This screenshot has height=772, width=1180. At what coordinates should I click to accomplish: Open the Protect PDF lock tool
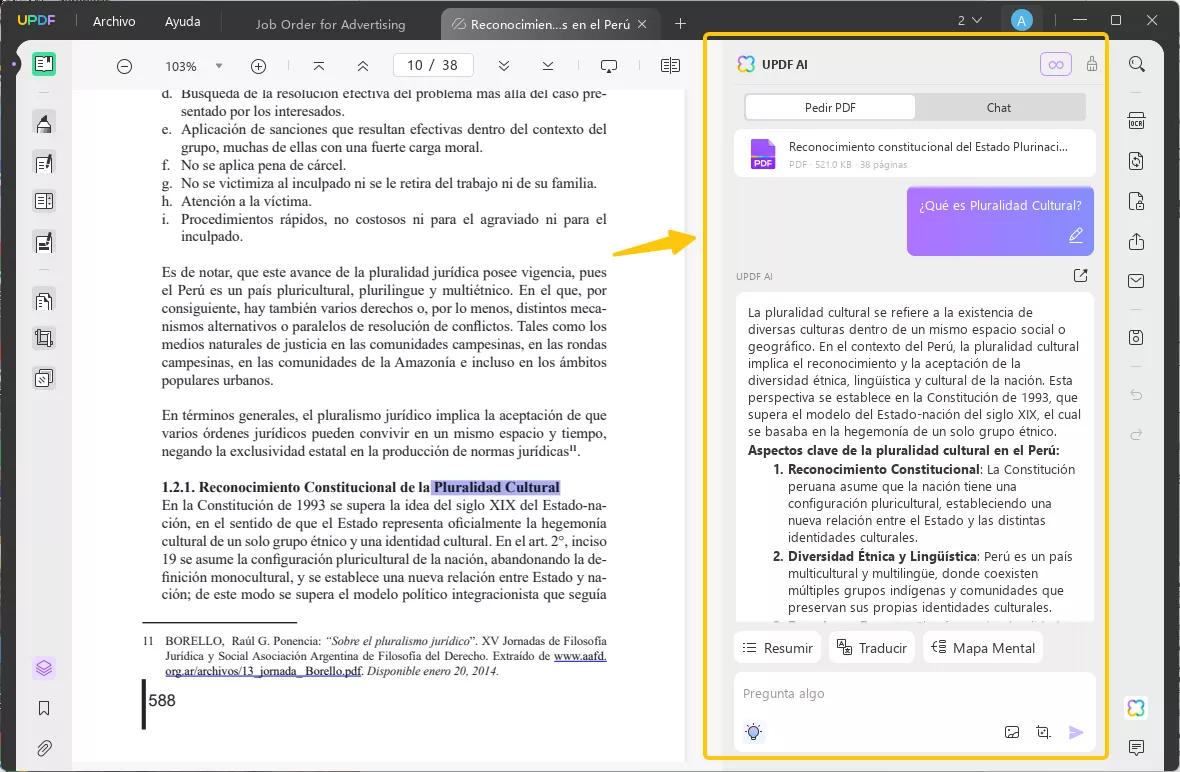[x=1136, y=201]
